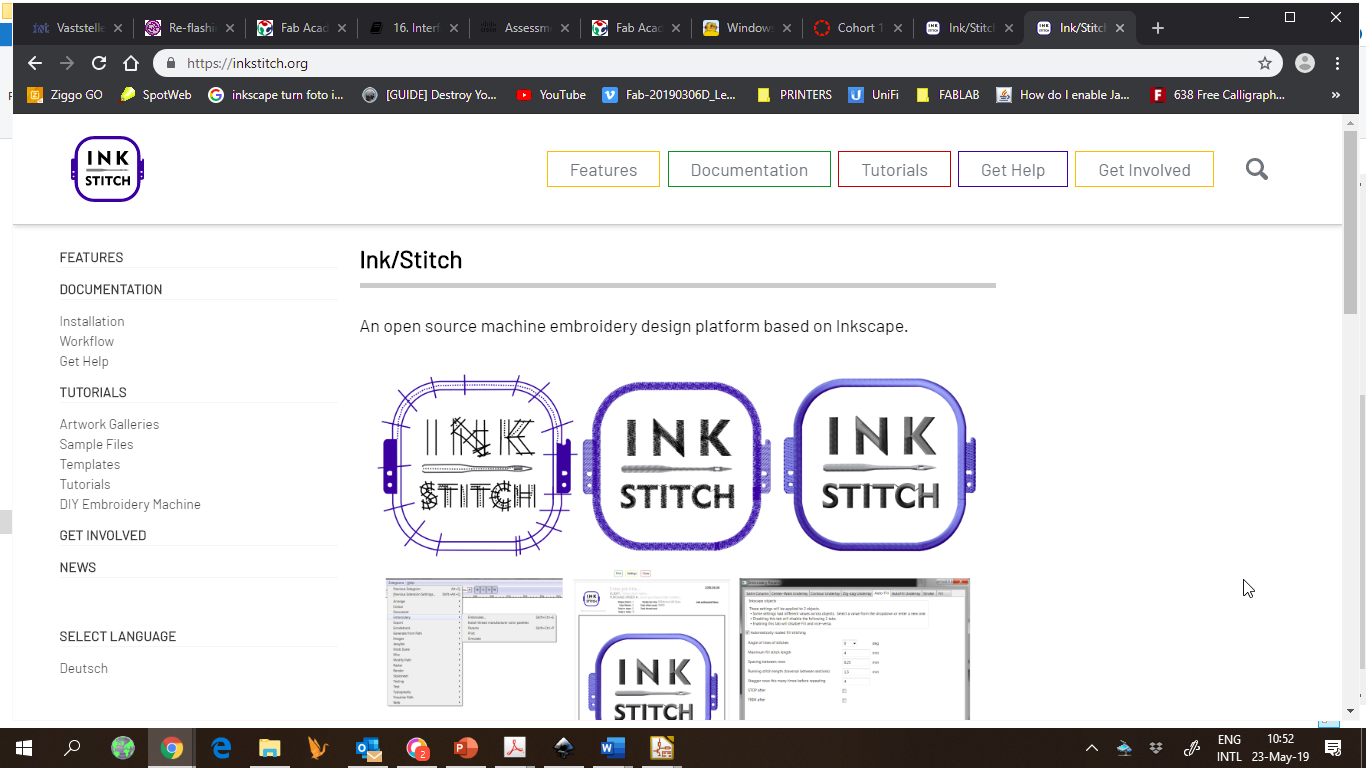Switch site language to Deutsch
1366x768 pixels.
click(x=84, y=668)
